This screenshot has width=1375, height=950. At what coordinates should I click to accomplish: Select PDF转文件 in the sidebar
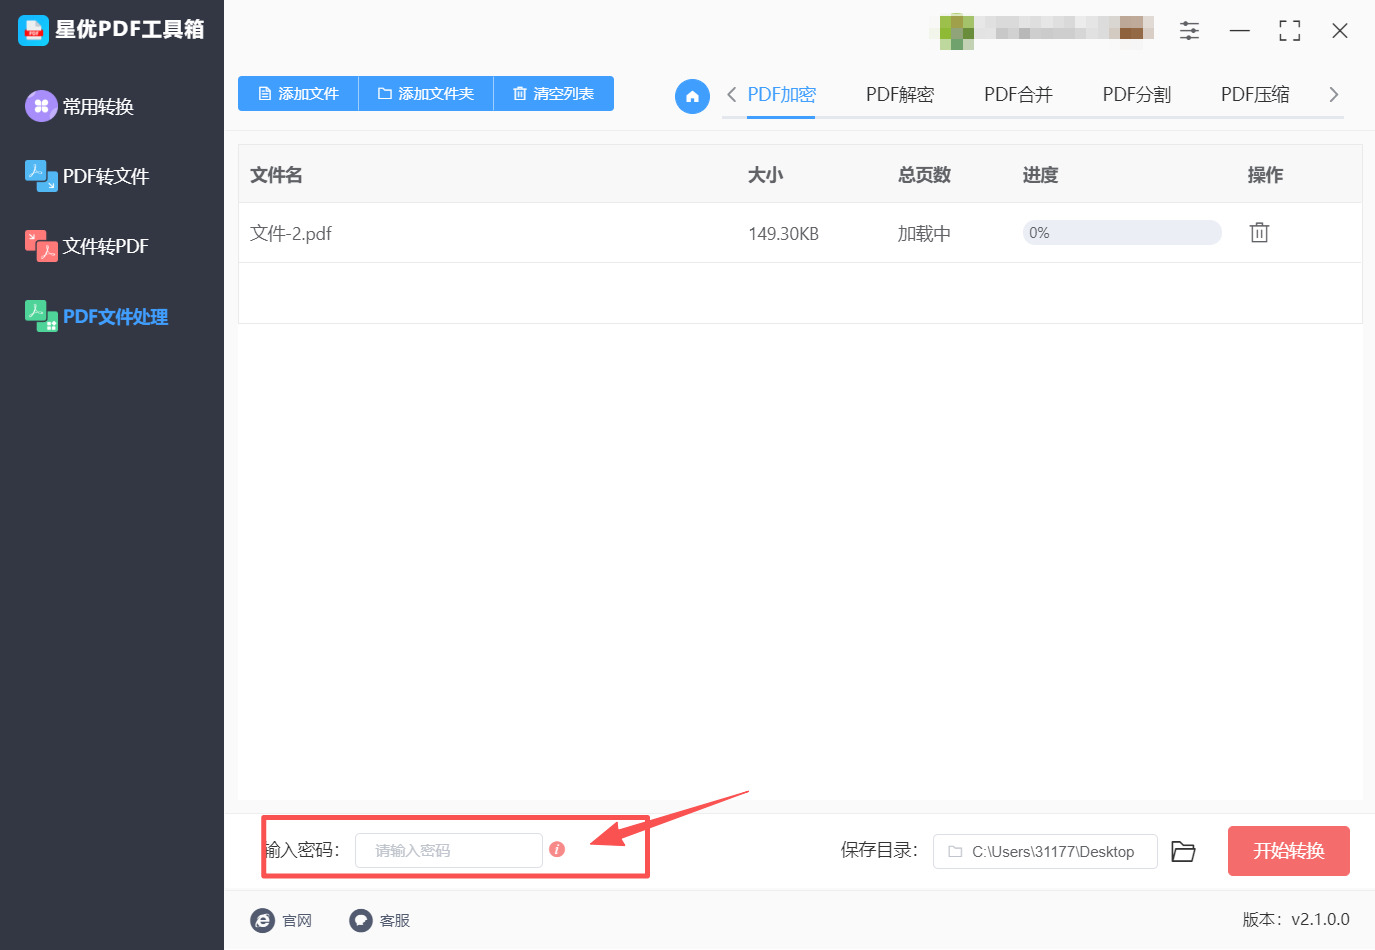pyautogui.click(x=106, y=177)
